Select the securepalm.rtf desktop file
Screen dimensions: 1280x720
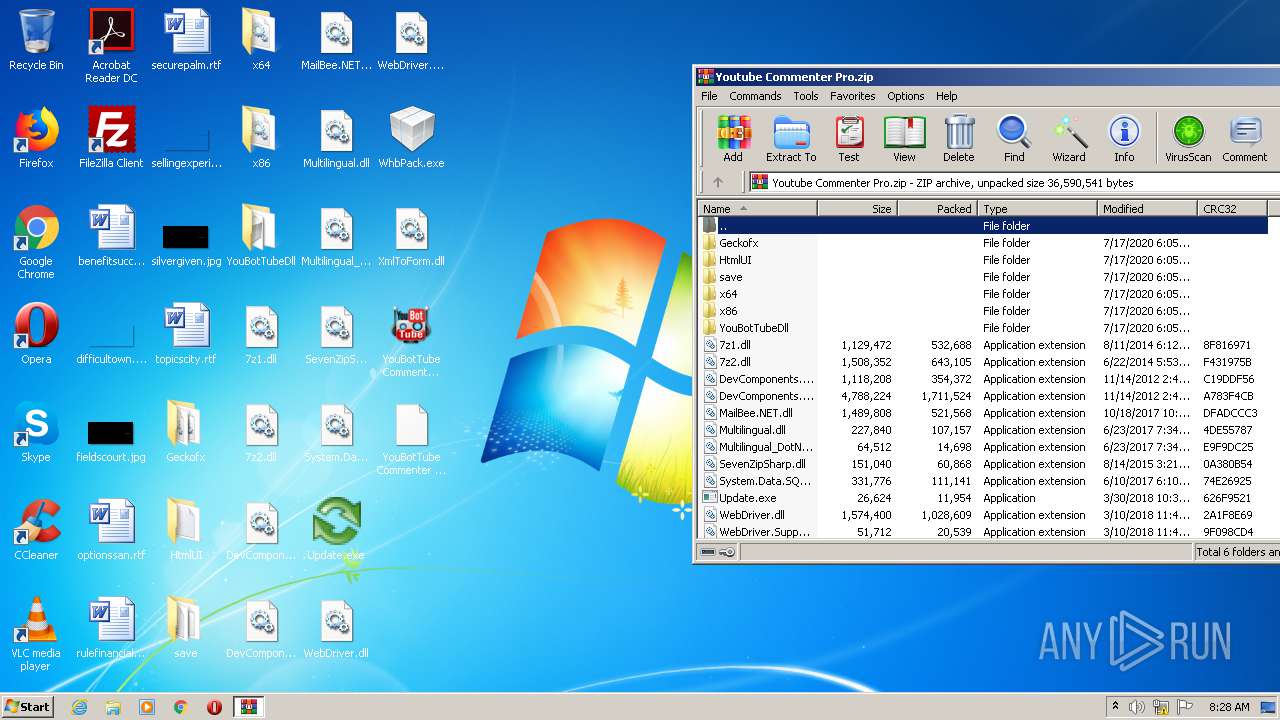tap(186, 40)
